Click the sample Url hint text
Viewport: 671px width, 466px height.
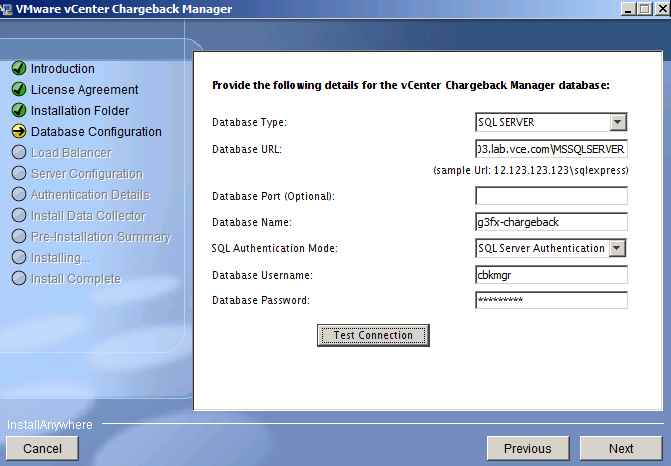coord(531,170)
